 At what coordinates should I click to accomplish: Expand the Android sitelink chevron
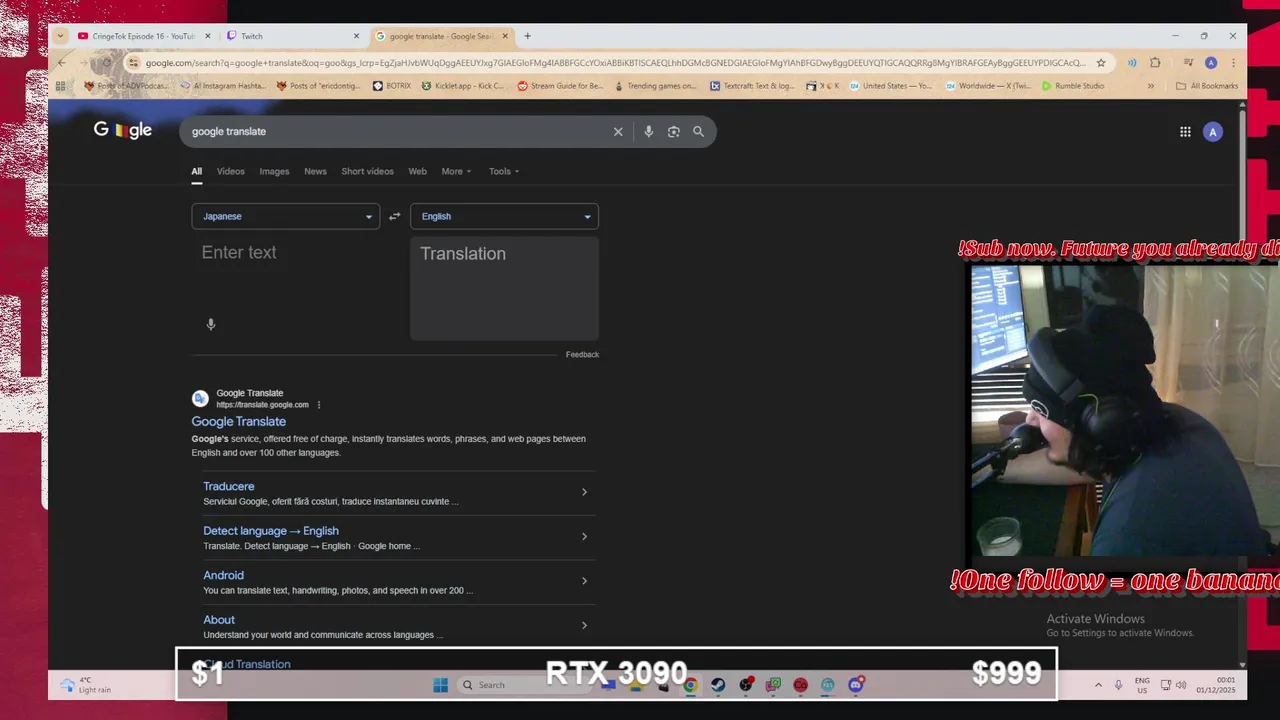coord(584,581)
